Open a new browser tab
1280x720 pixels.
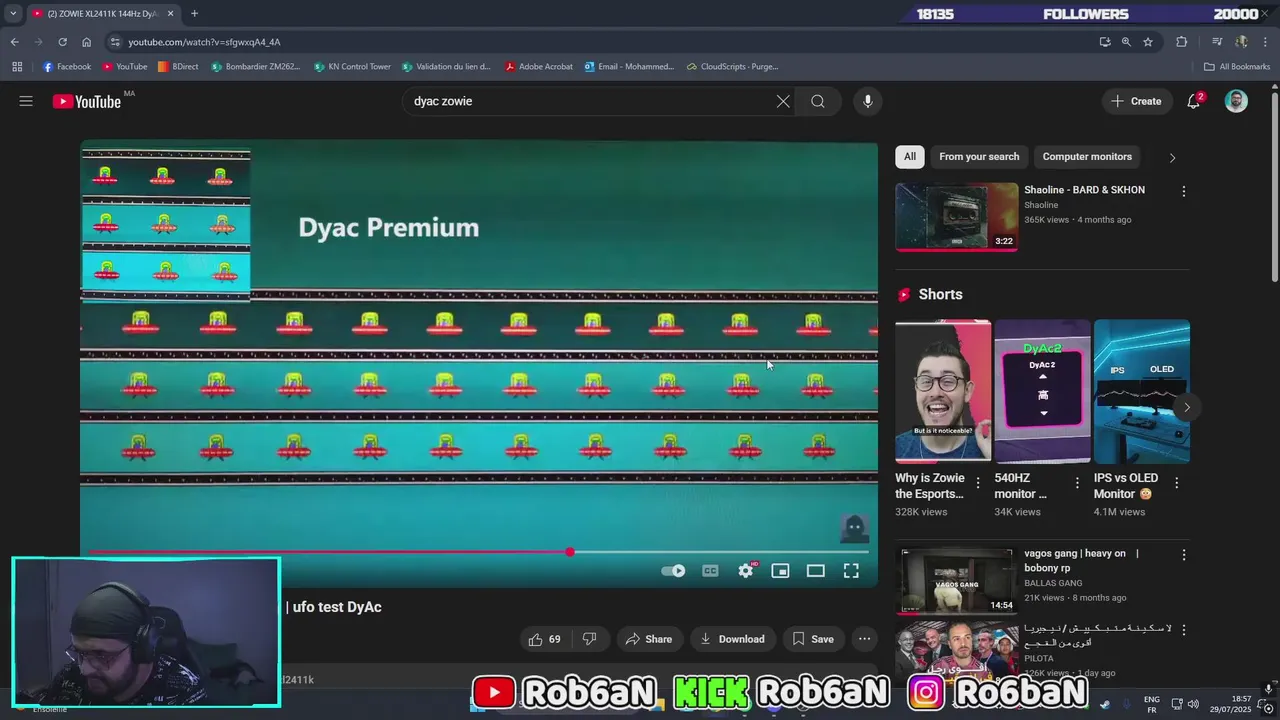(x=194, y=14)
